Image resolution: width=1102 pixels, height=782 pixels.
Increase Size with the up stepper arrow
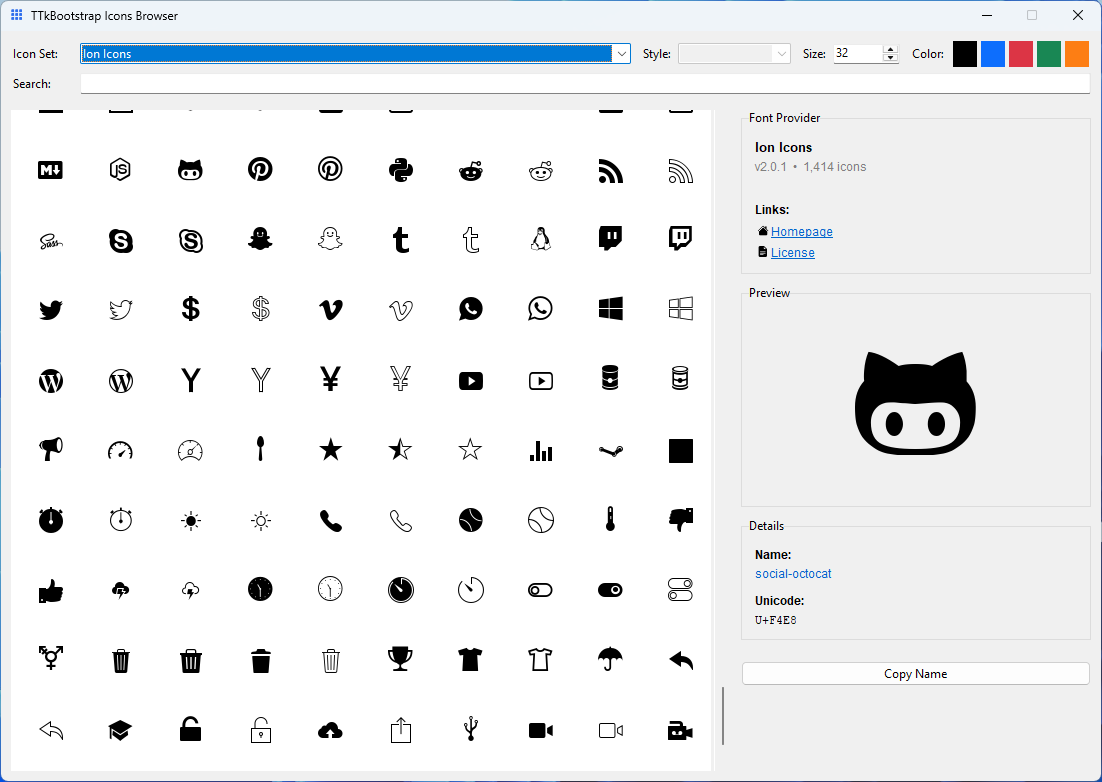(x=889, y=49)
